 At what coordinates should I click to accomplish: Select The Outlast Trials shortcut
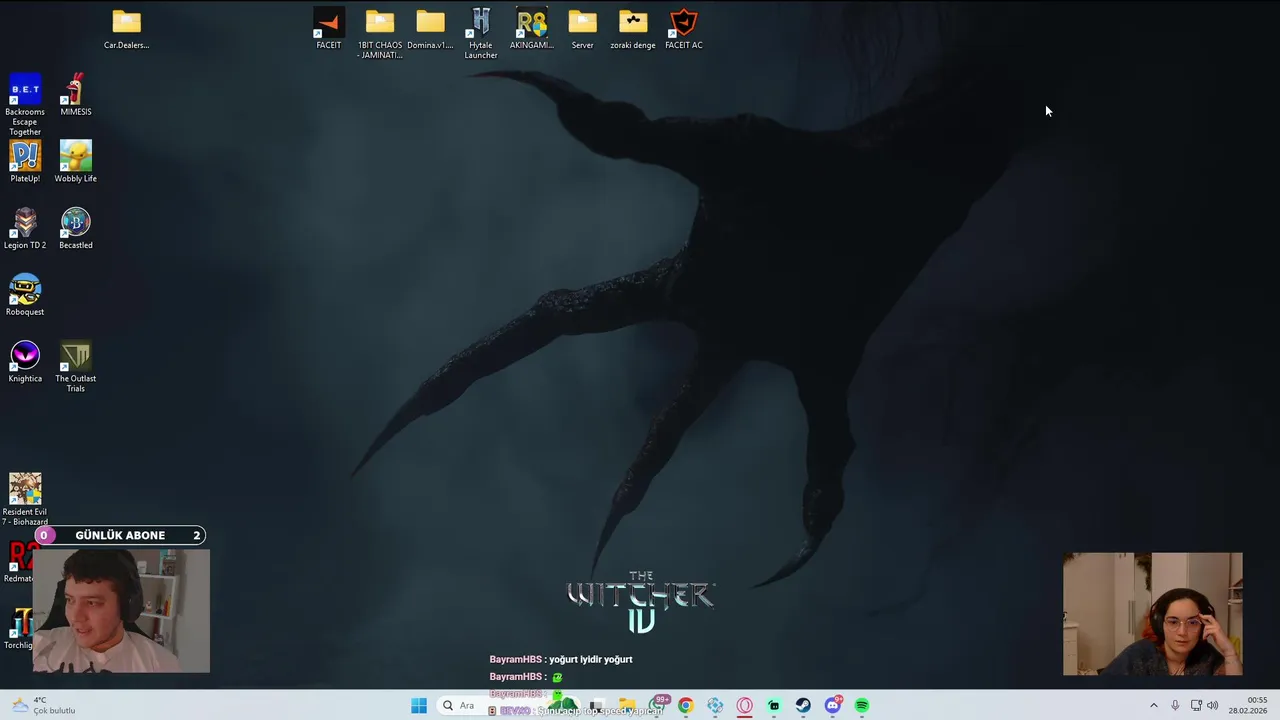click(76, 366)
